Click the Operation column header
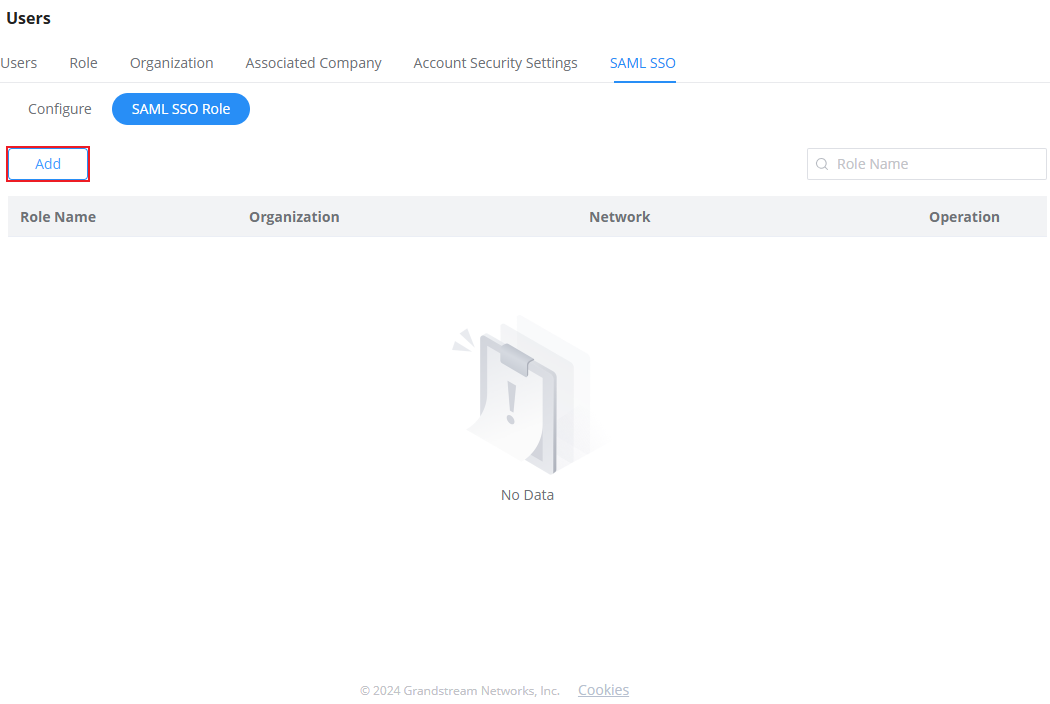Screen dimensions: 1050x704 (x=964, y=217)
